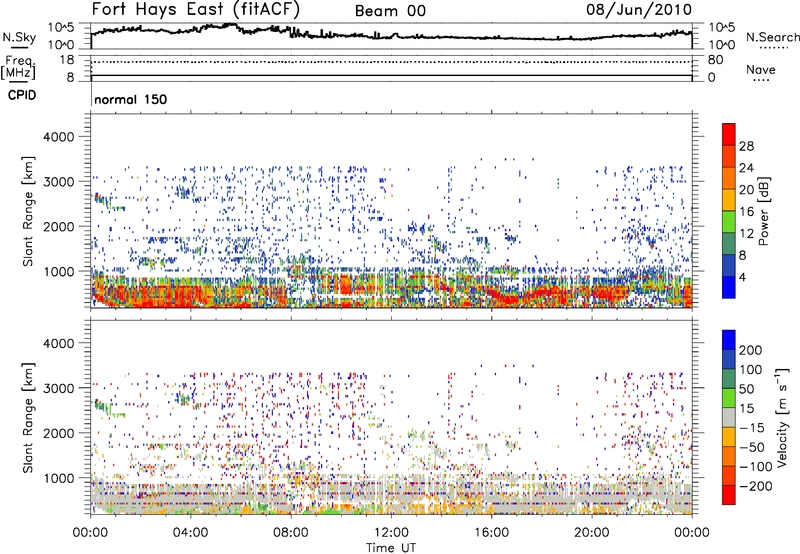Click the 'Fort Hays East (fitACF)' title
The height and width of the screenshot is (554, 800).
[196, 9]
